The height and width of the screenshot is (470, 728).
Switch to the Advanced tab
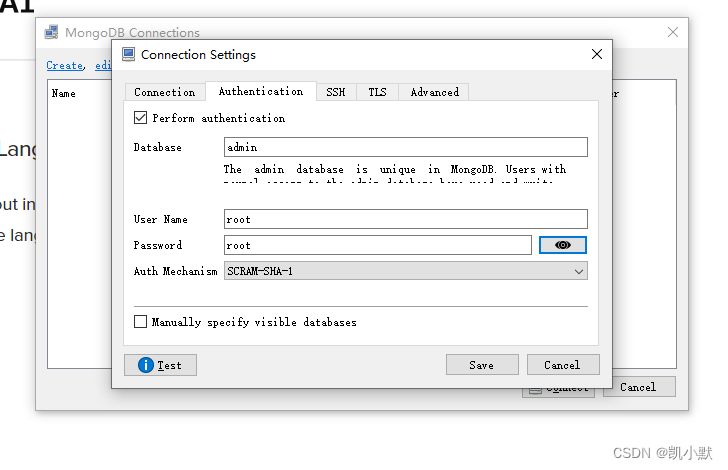coord(435,92)
